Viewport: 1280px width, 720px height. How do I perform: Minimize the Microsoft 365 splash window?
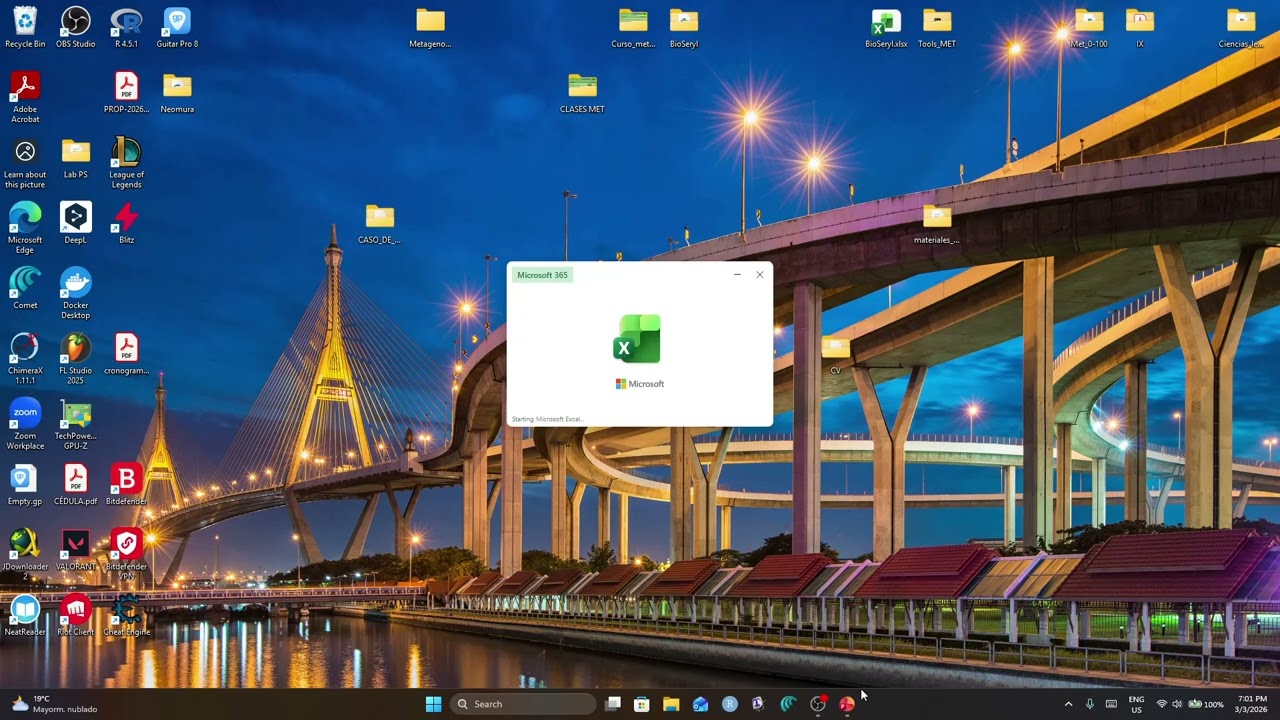(737, 275)
